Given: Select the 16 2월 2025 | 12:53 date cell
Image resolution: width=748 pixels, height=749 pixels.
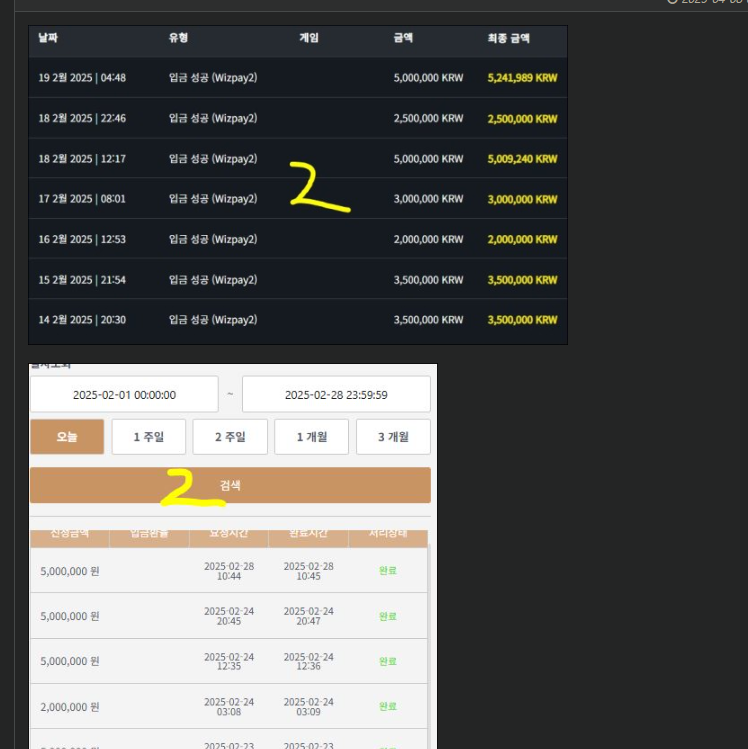Looking at the screenshot, I should click(x=82, y=239).
